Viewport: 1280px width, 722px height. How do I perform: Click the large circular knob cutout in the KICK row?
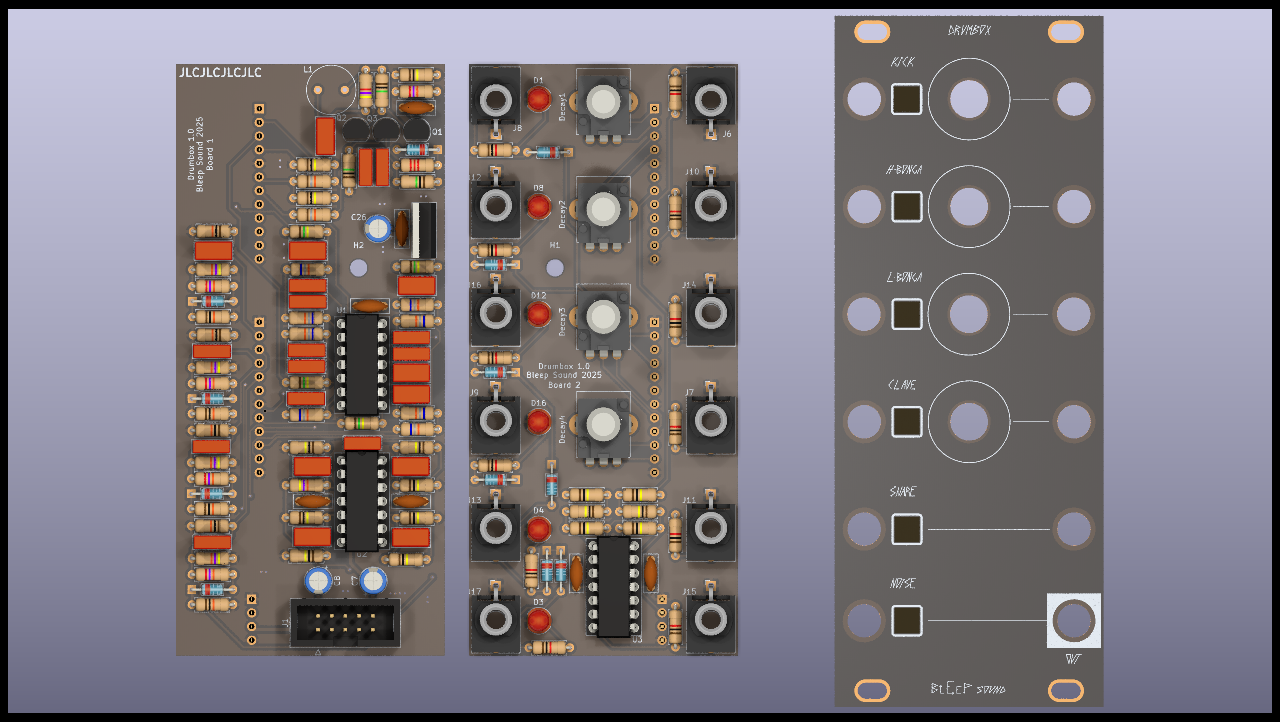pyautogui.click(x=969, y=99)
